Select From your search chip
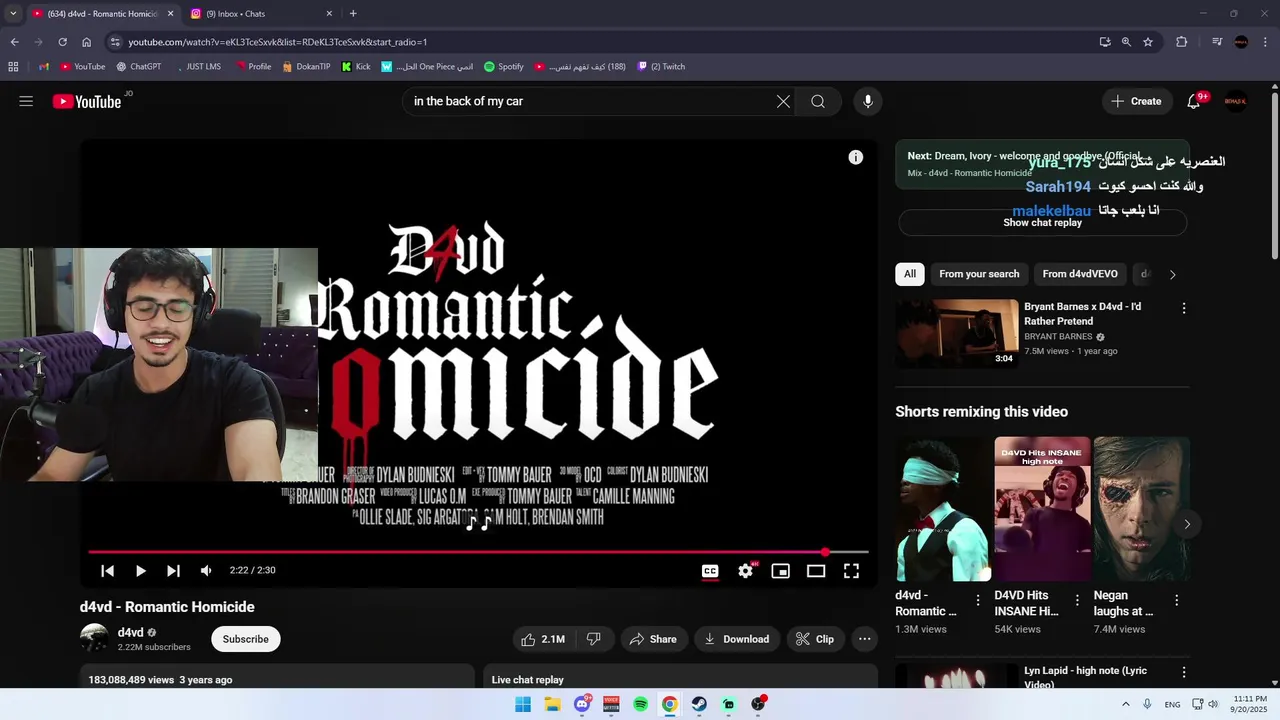This screenshot has height=720, width=1280. (979, 274)
